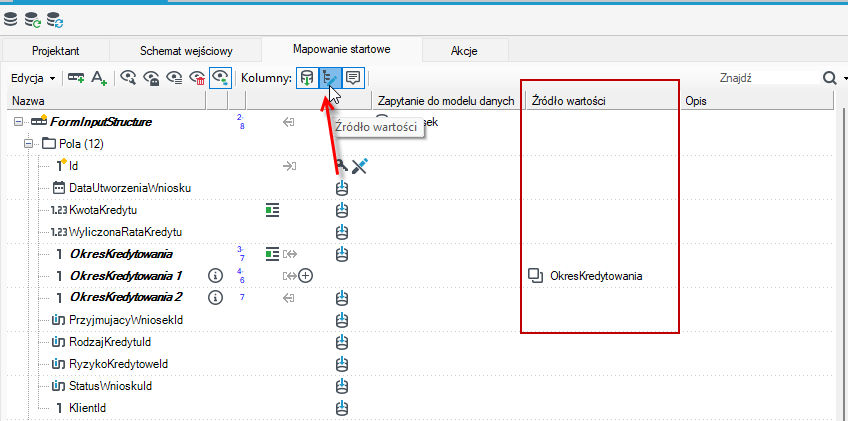Click the 2-8 reference number on FormInputStructure

(241, 123)
